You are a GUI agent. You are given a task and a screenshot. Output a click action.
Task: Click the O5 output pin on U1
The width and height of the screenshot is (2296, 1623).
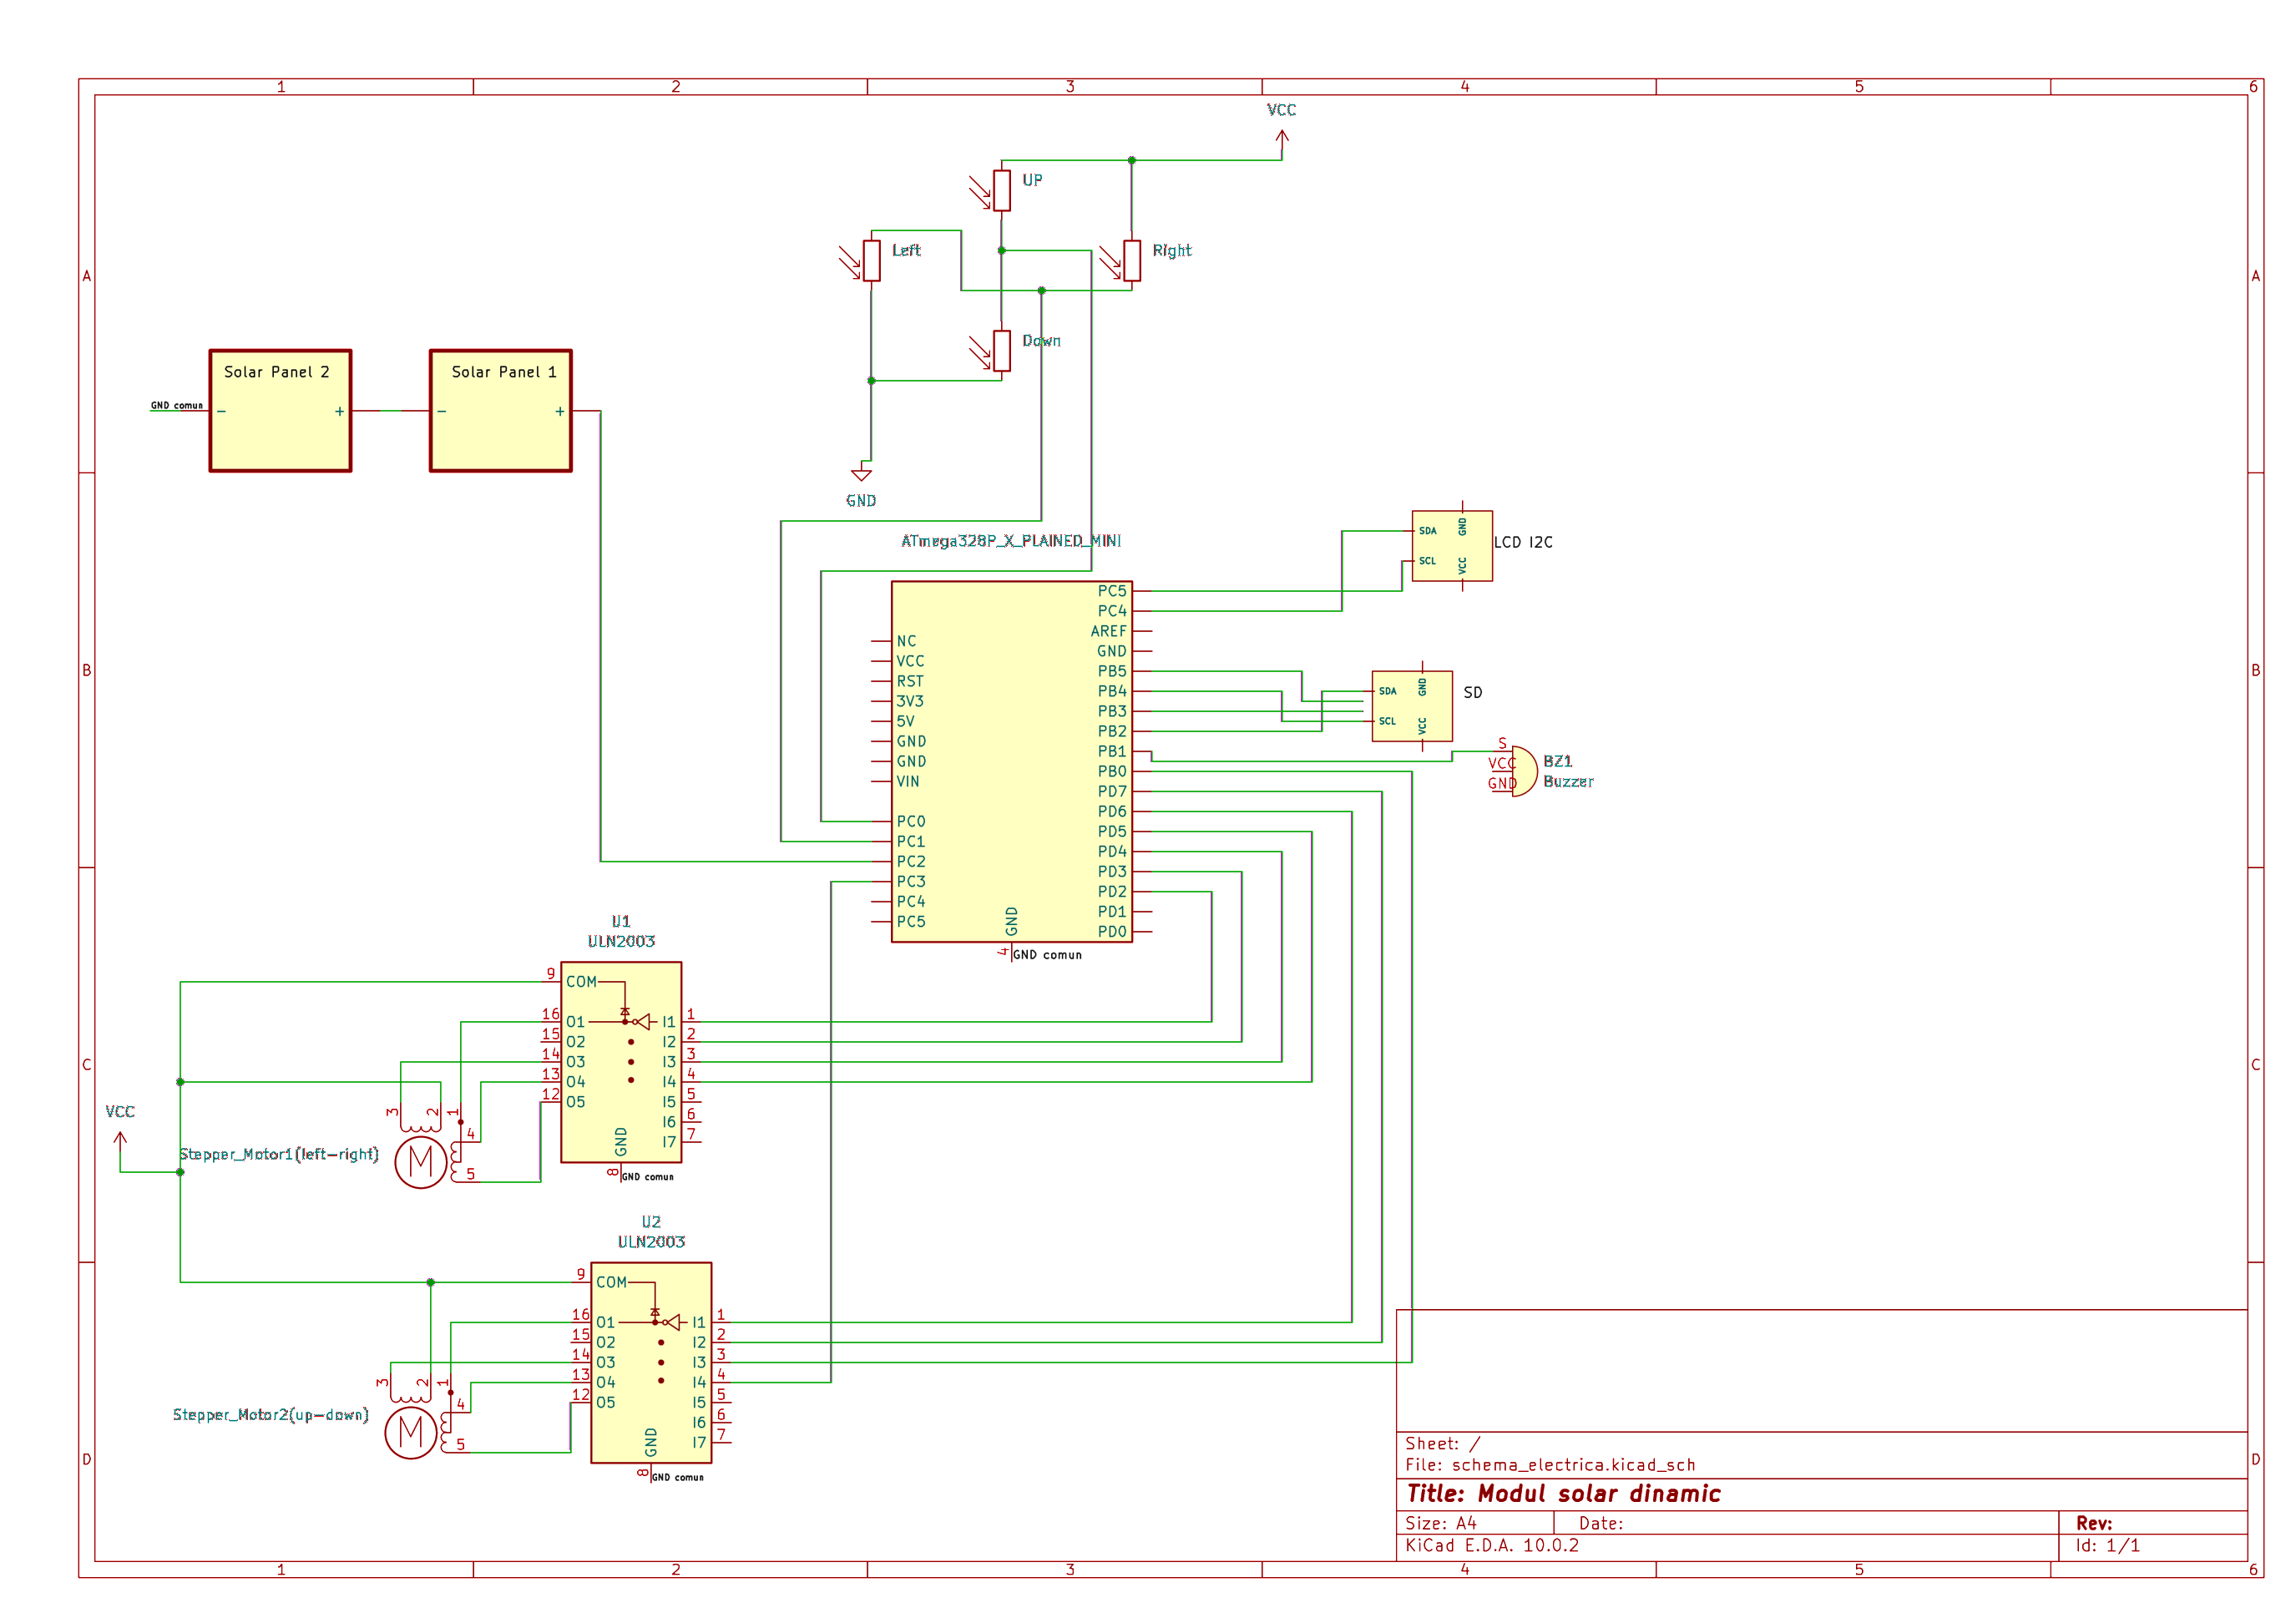point(576,1102)
